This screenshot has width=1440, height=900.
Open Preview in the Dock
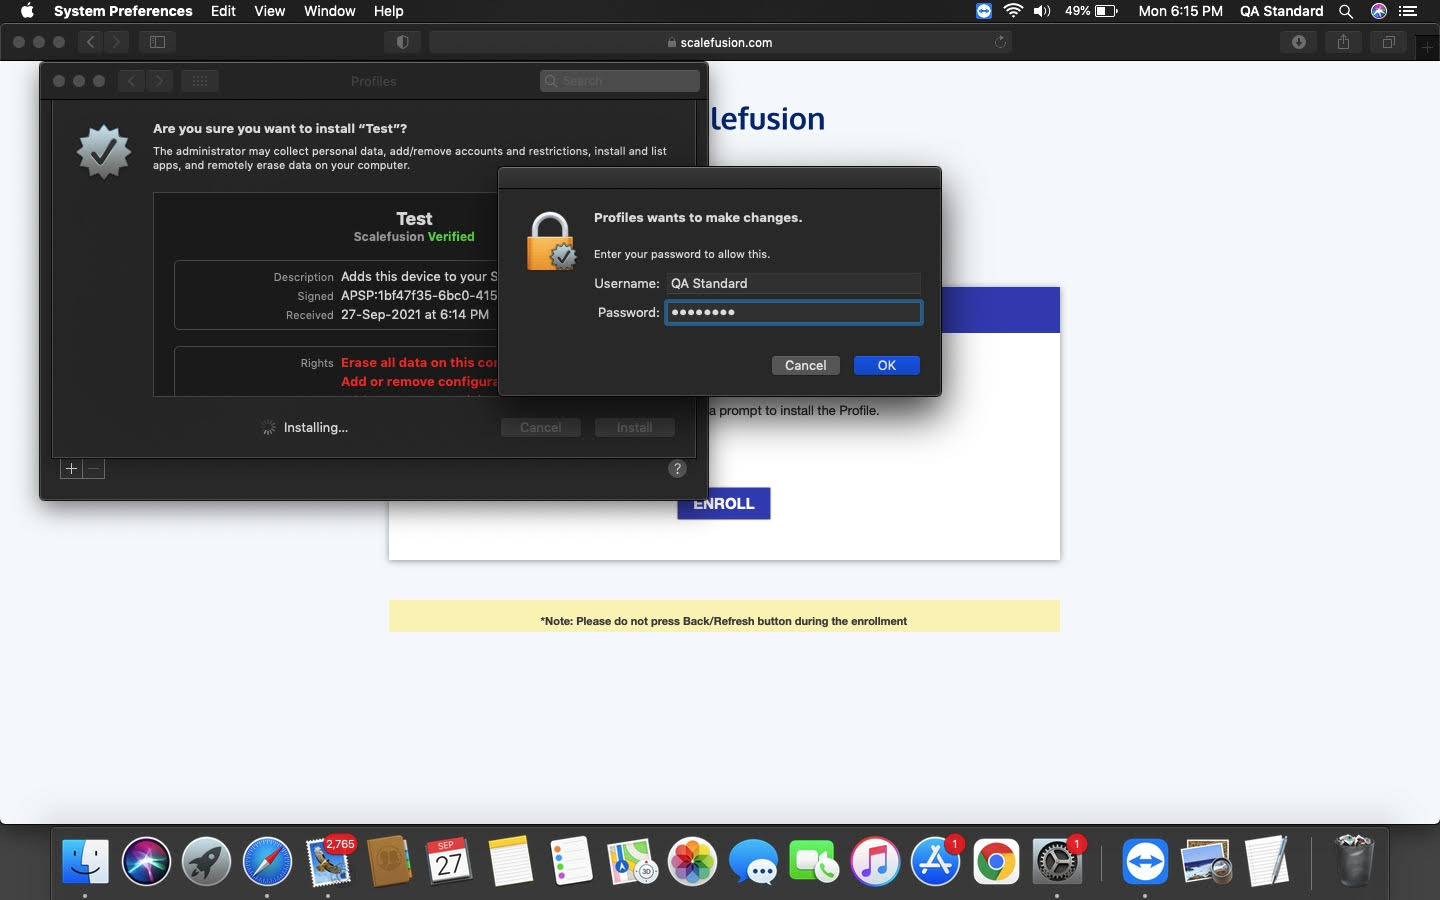(1206, 861)
